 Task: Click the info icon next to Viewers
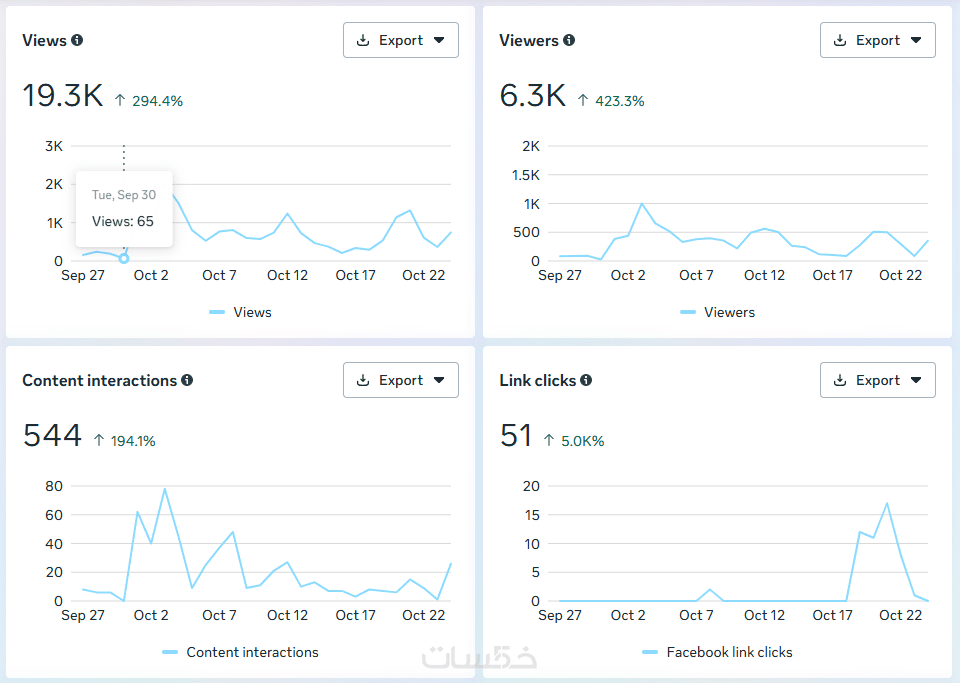pos(569,40)
